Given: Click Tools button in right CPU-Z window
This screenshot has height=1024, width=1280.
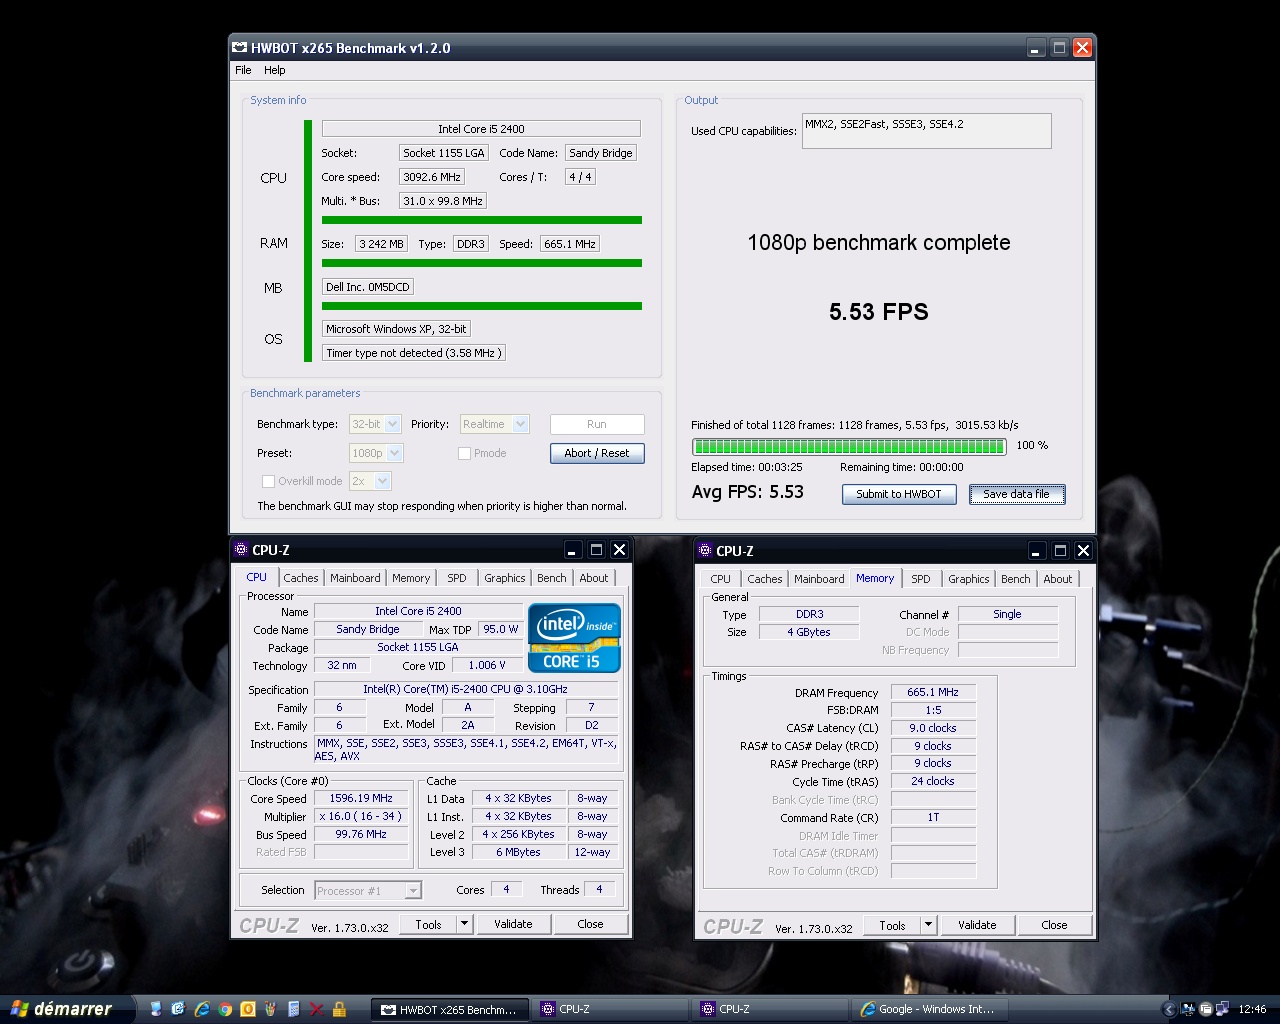Looking at the screenshot, I should point(893,925).
